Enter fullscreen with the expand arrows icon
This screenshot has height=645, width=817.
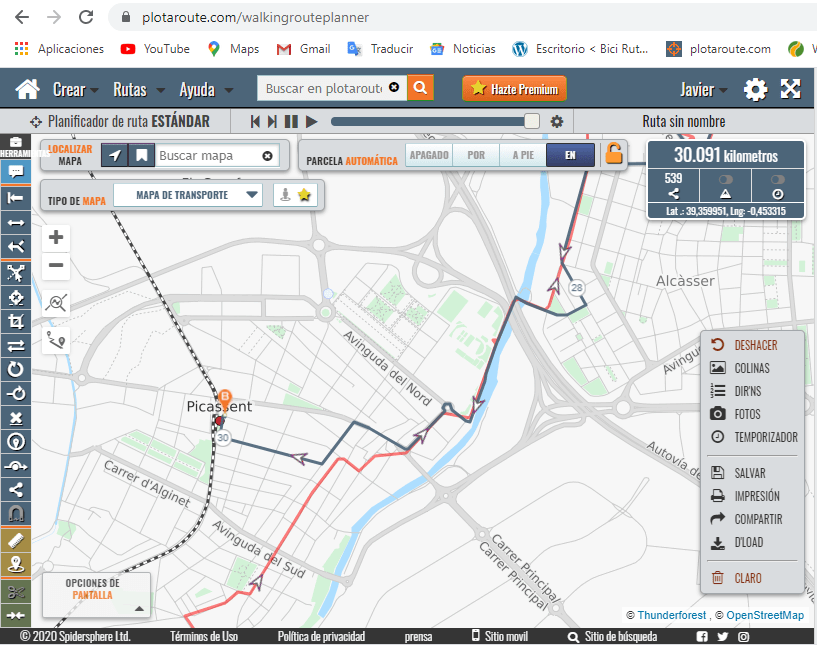(x=791, y=89)
